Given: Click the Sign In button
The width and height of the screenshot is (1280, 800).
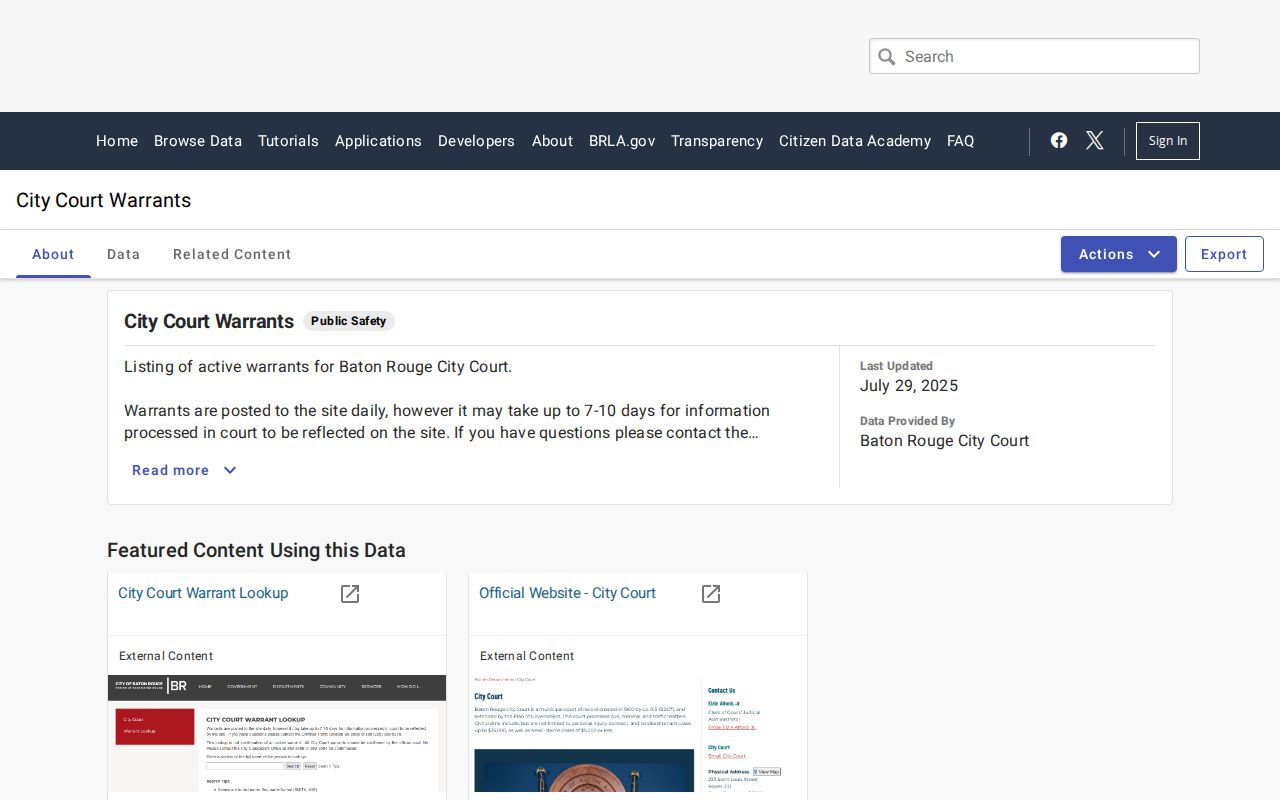Looking at the screenshot, I should (1168, 141).
